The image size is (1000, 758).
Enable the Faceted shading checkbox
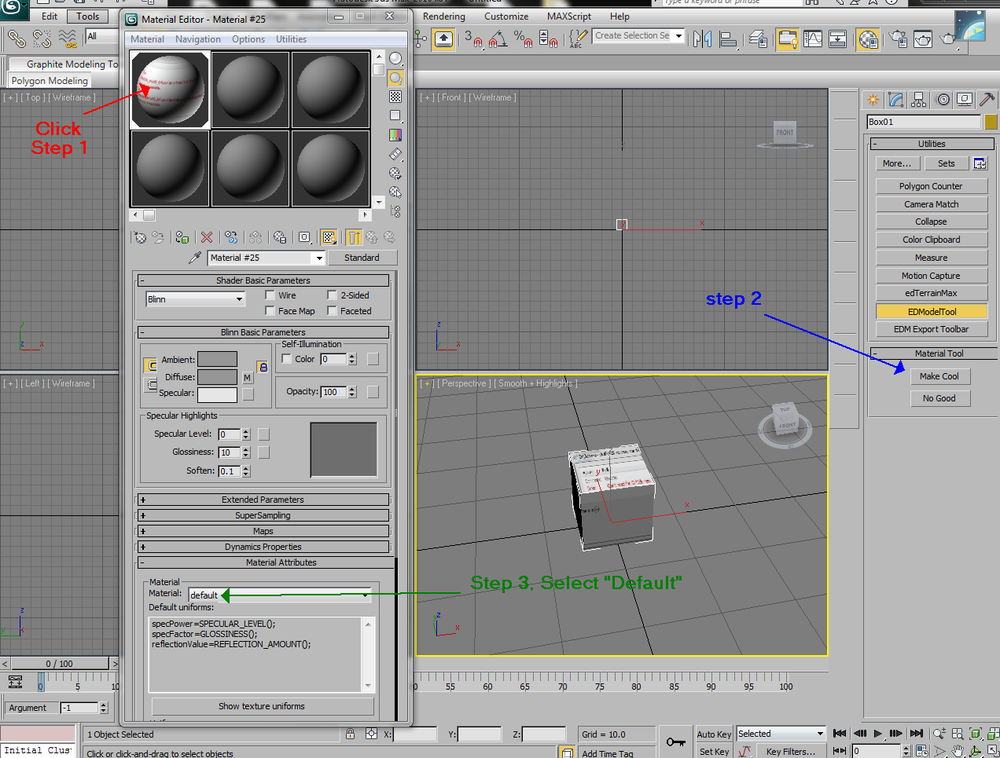click(331, 311)
